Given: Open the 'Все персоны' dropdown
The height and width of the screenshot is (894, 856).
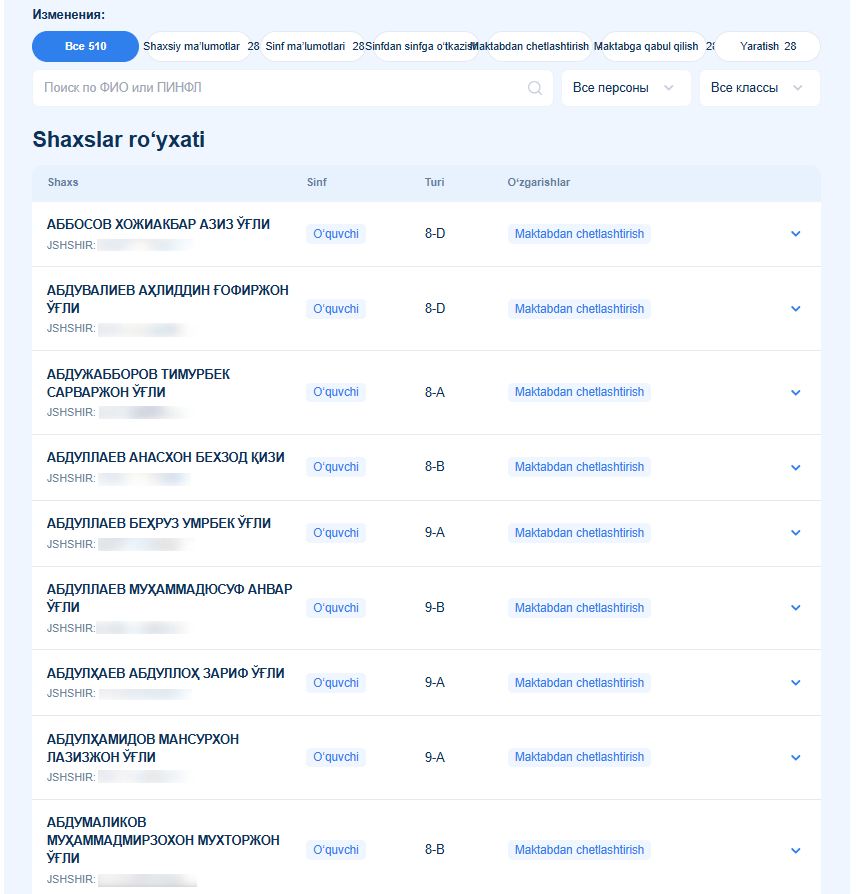Looking at the screenshot, I should 626,88.
